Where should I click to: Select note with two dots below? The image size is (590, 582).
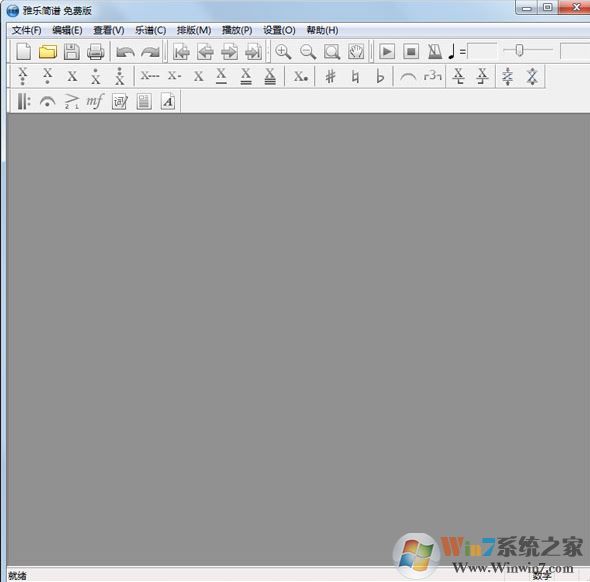click(x=23, y=76)
